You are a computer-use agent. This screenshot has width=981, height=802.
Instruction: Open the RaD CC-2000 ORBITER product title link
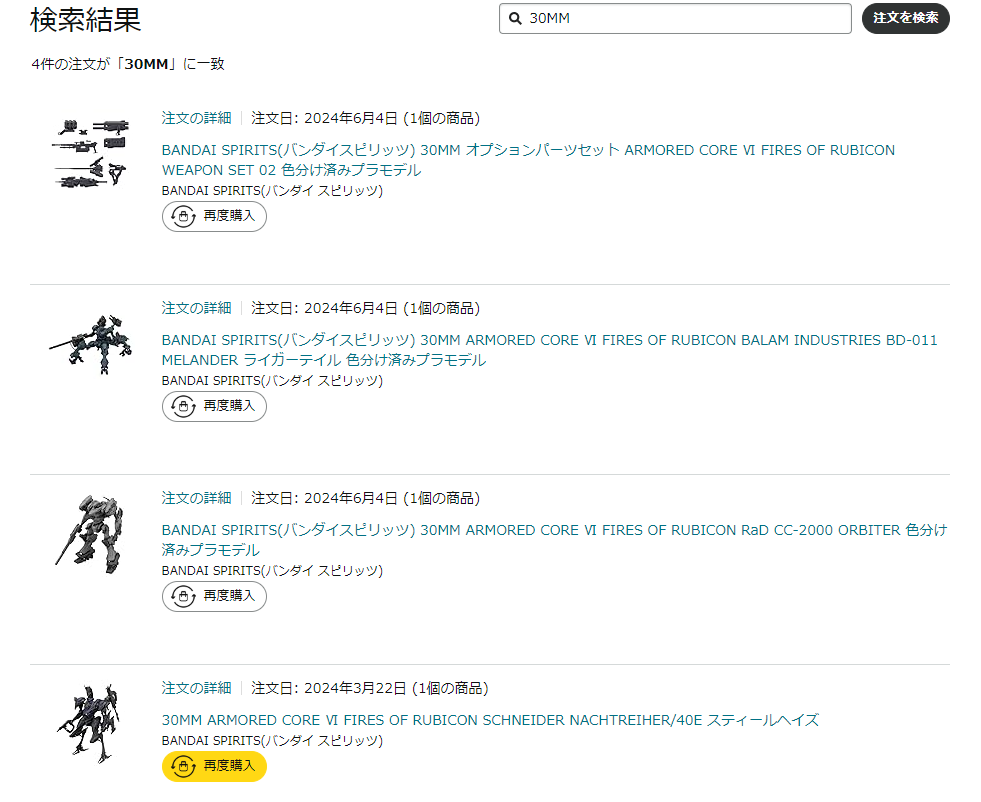coord(554,541)
